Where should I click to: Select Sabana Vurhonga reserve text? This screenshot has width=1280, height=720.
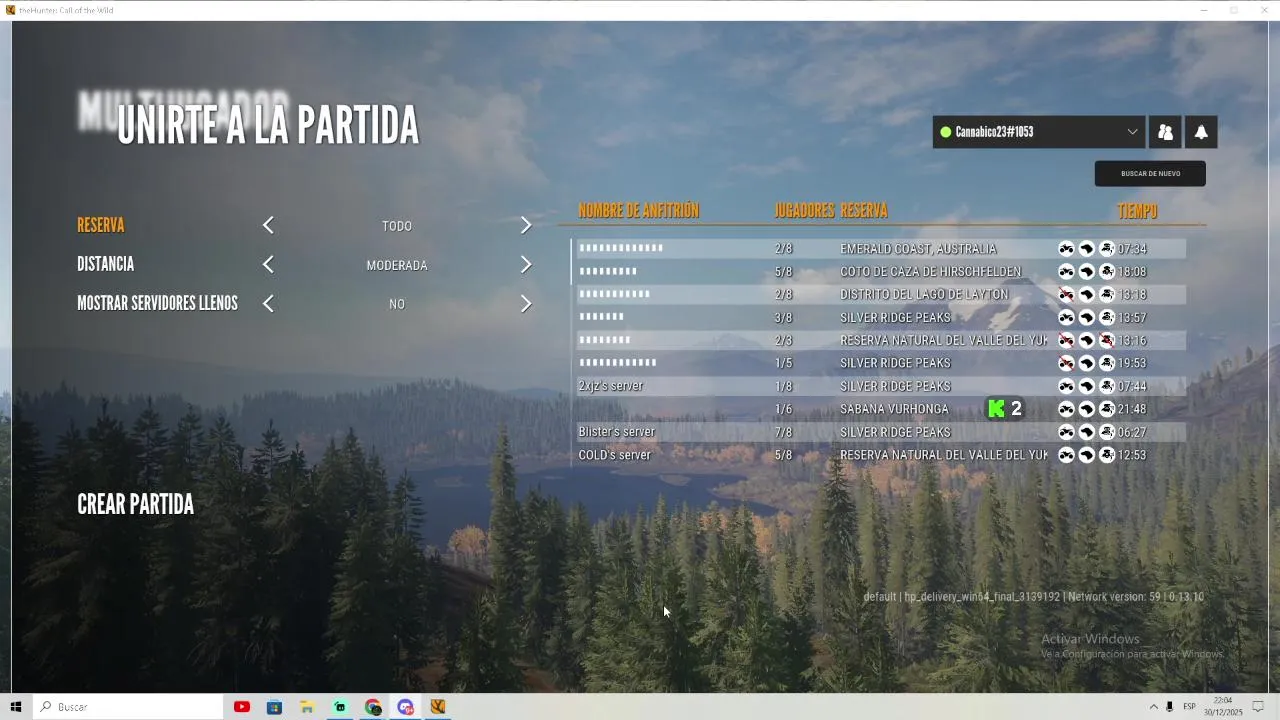(x=894, y=409)
